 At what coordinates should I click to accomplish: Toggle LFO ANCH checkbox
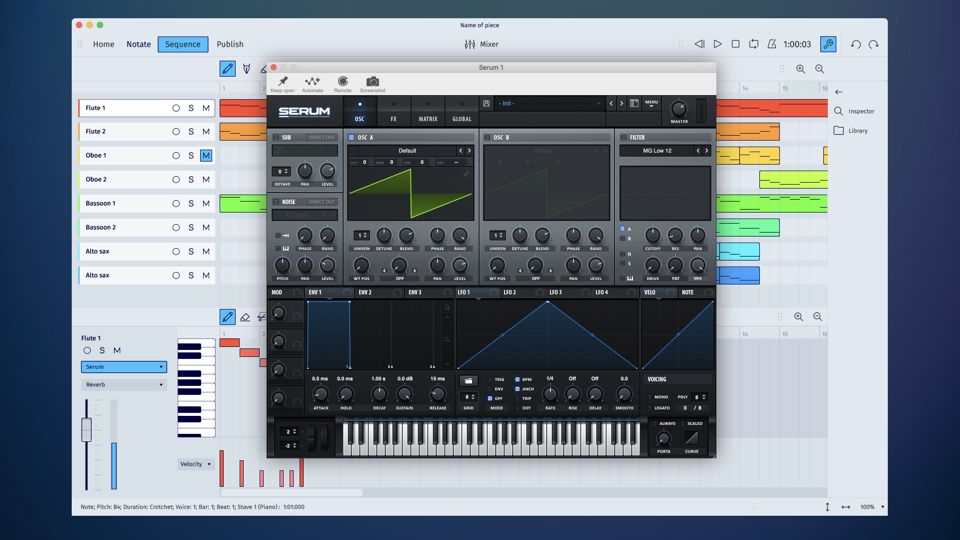coord(517,389)
